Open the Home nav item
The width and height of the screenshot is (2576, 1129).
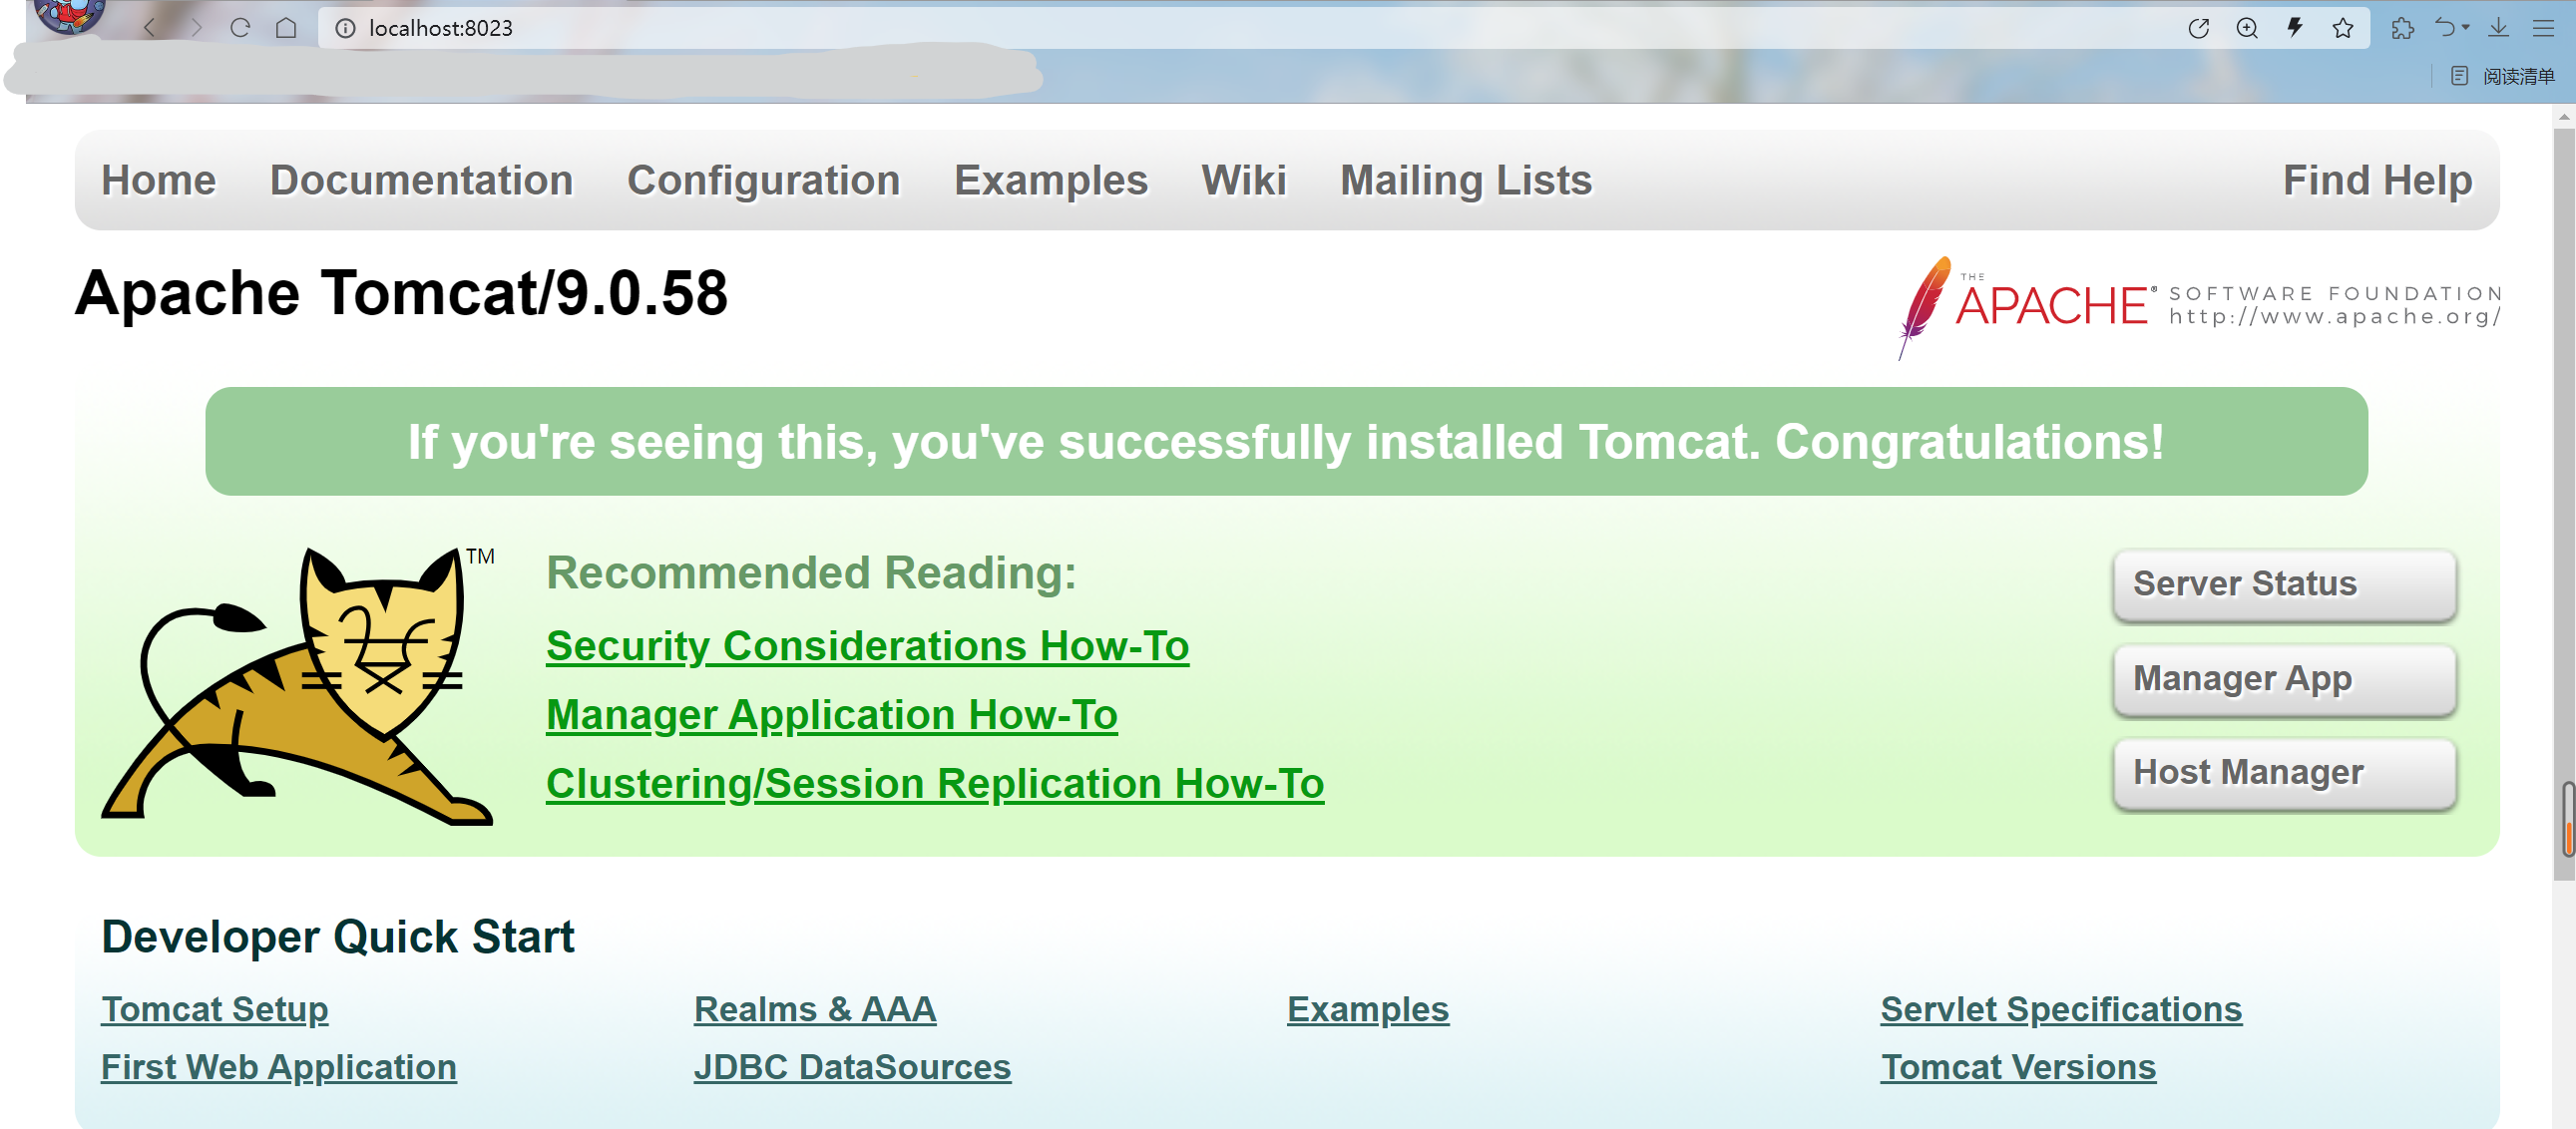159,180
